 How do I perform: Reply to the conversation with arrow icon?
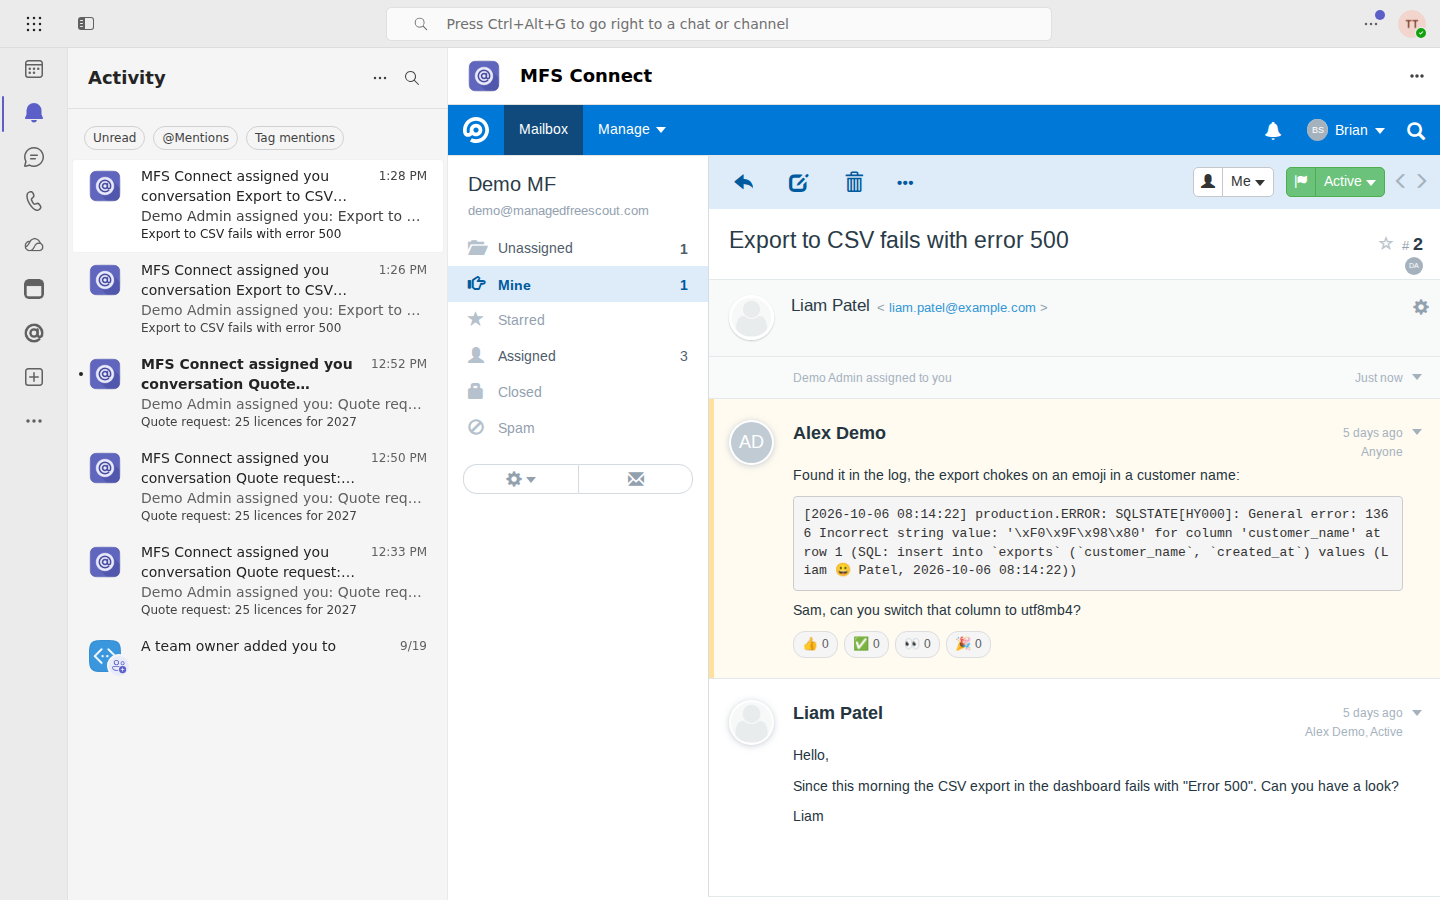[x=744, y=182]
